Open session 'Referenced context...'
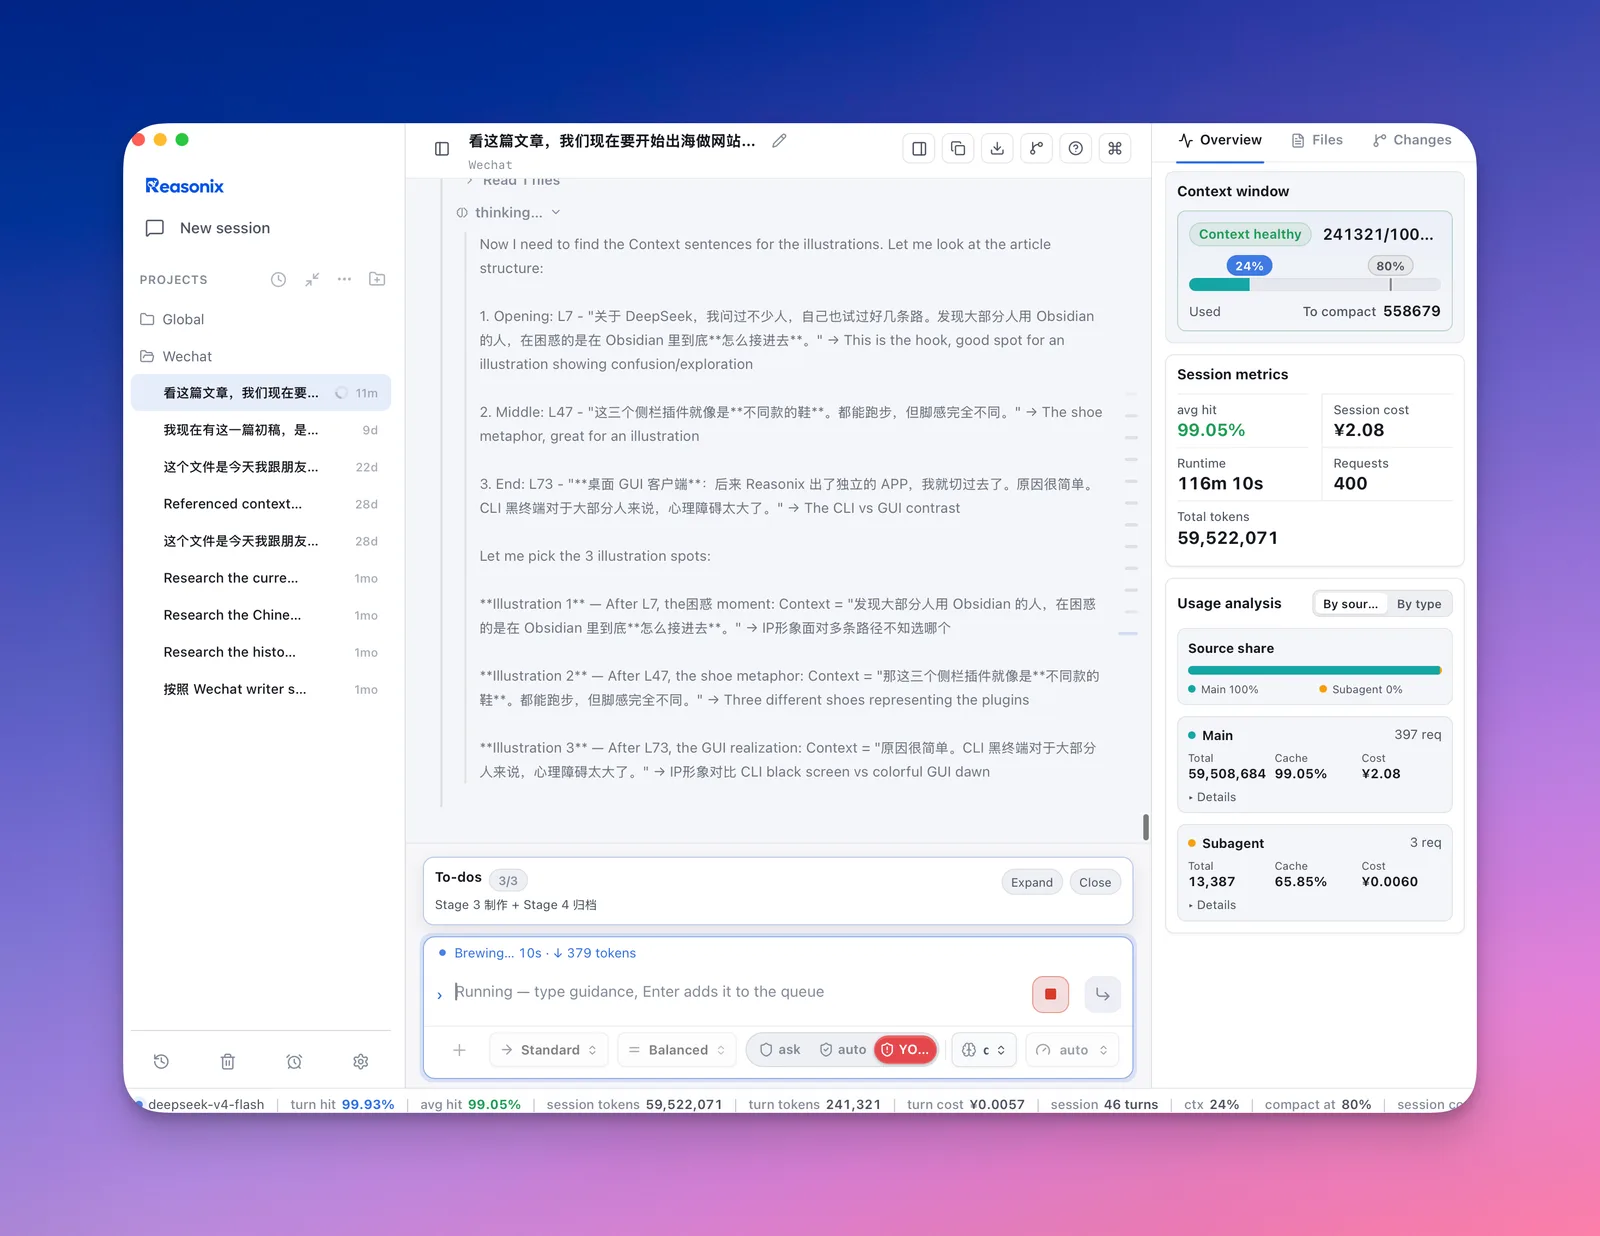Screen dimensions: 1600x1236 point(261,504)
